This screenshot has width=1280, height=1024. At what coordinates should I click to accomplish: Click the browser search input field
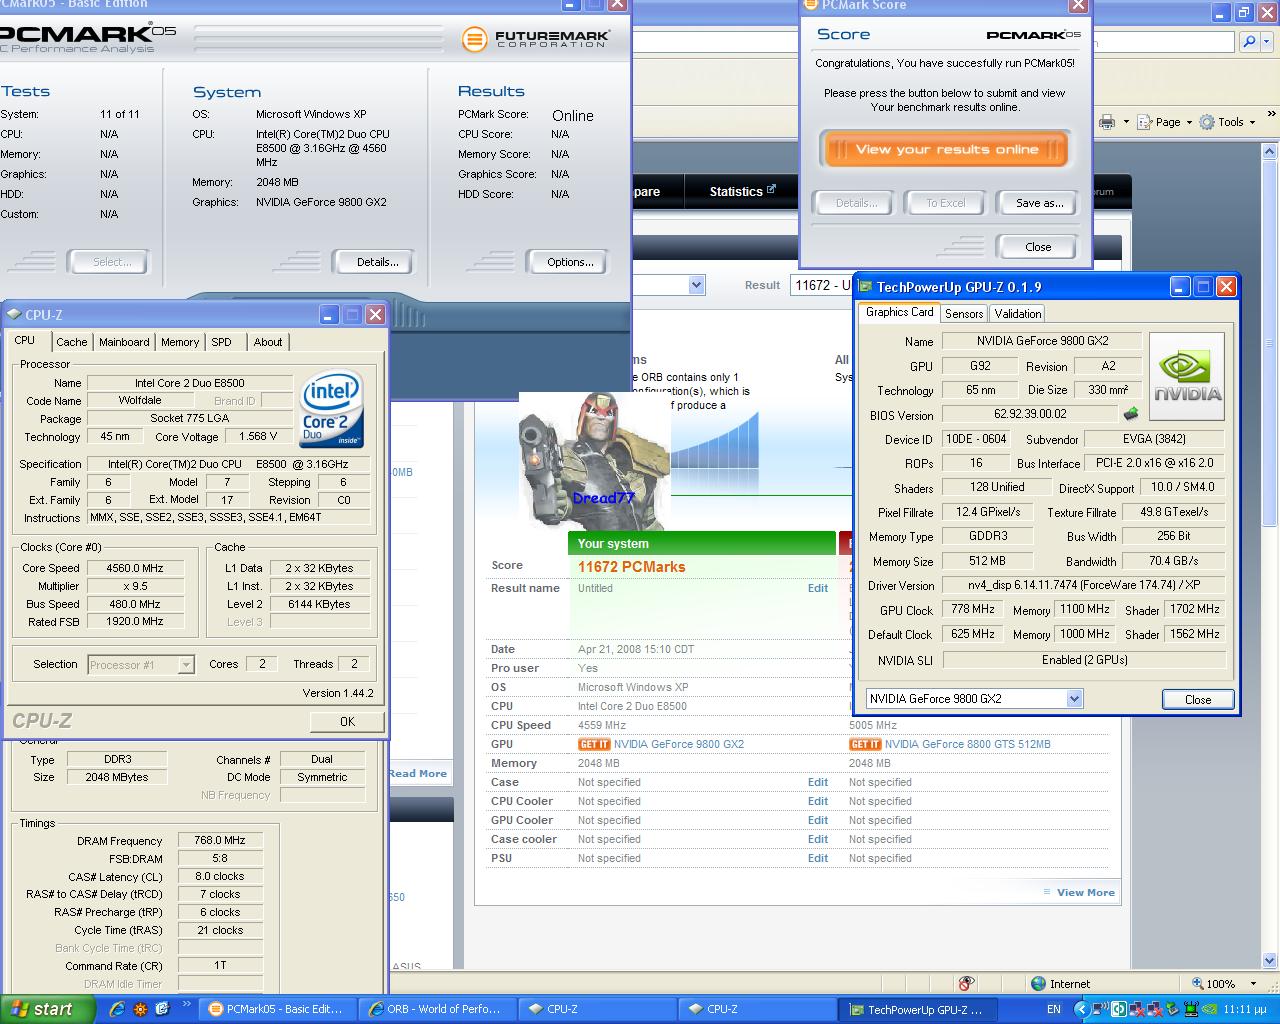coord(1163,42)
